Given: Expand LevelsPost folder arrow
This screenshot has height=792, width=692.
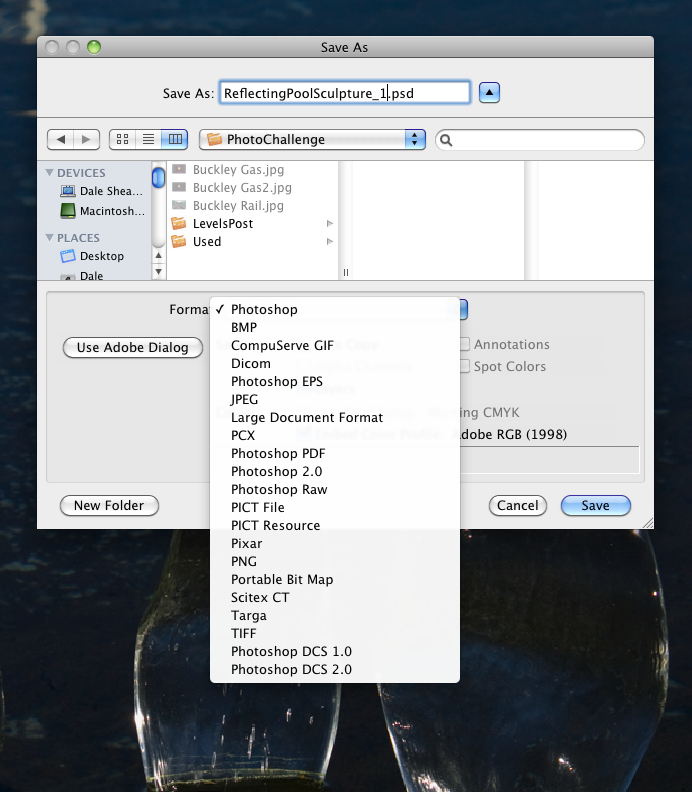Looking at the screenshot, I should click(x=330, y=224).
